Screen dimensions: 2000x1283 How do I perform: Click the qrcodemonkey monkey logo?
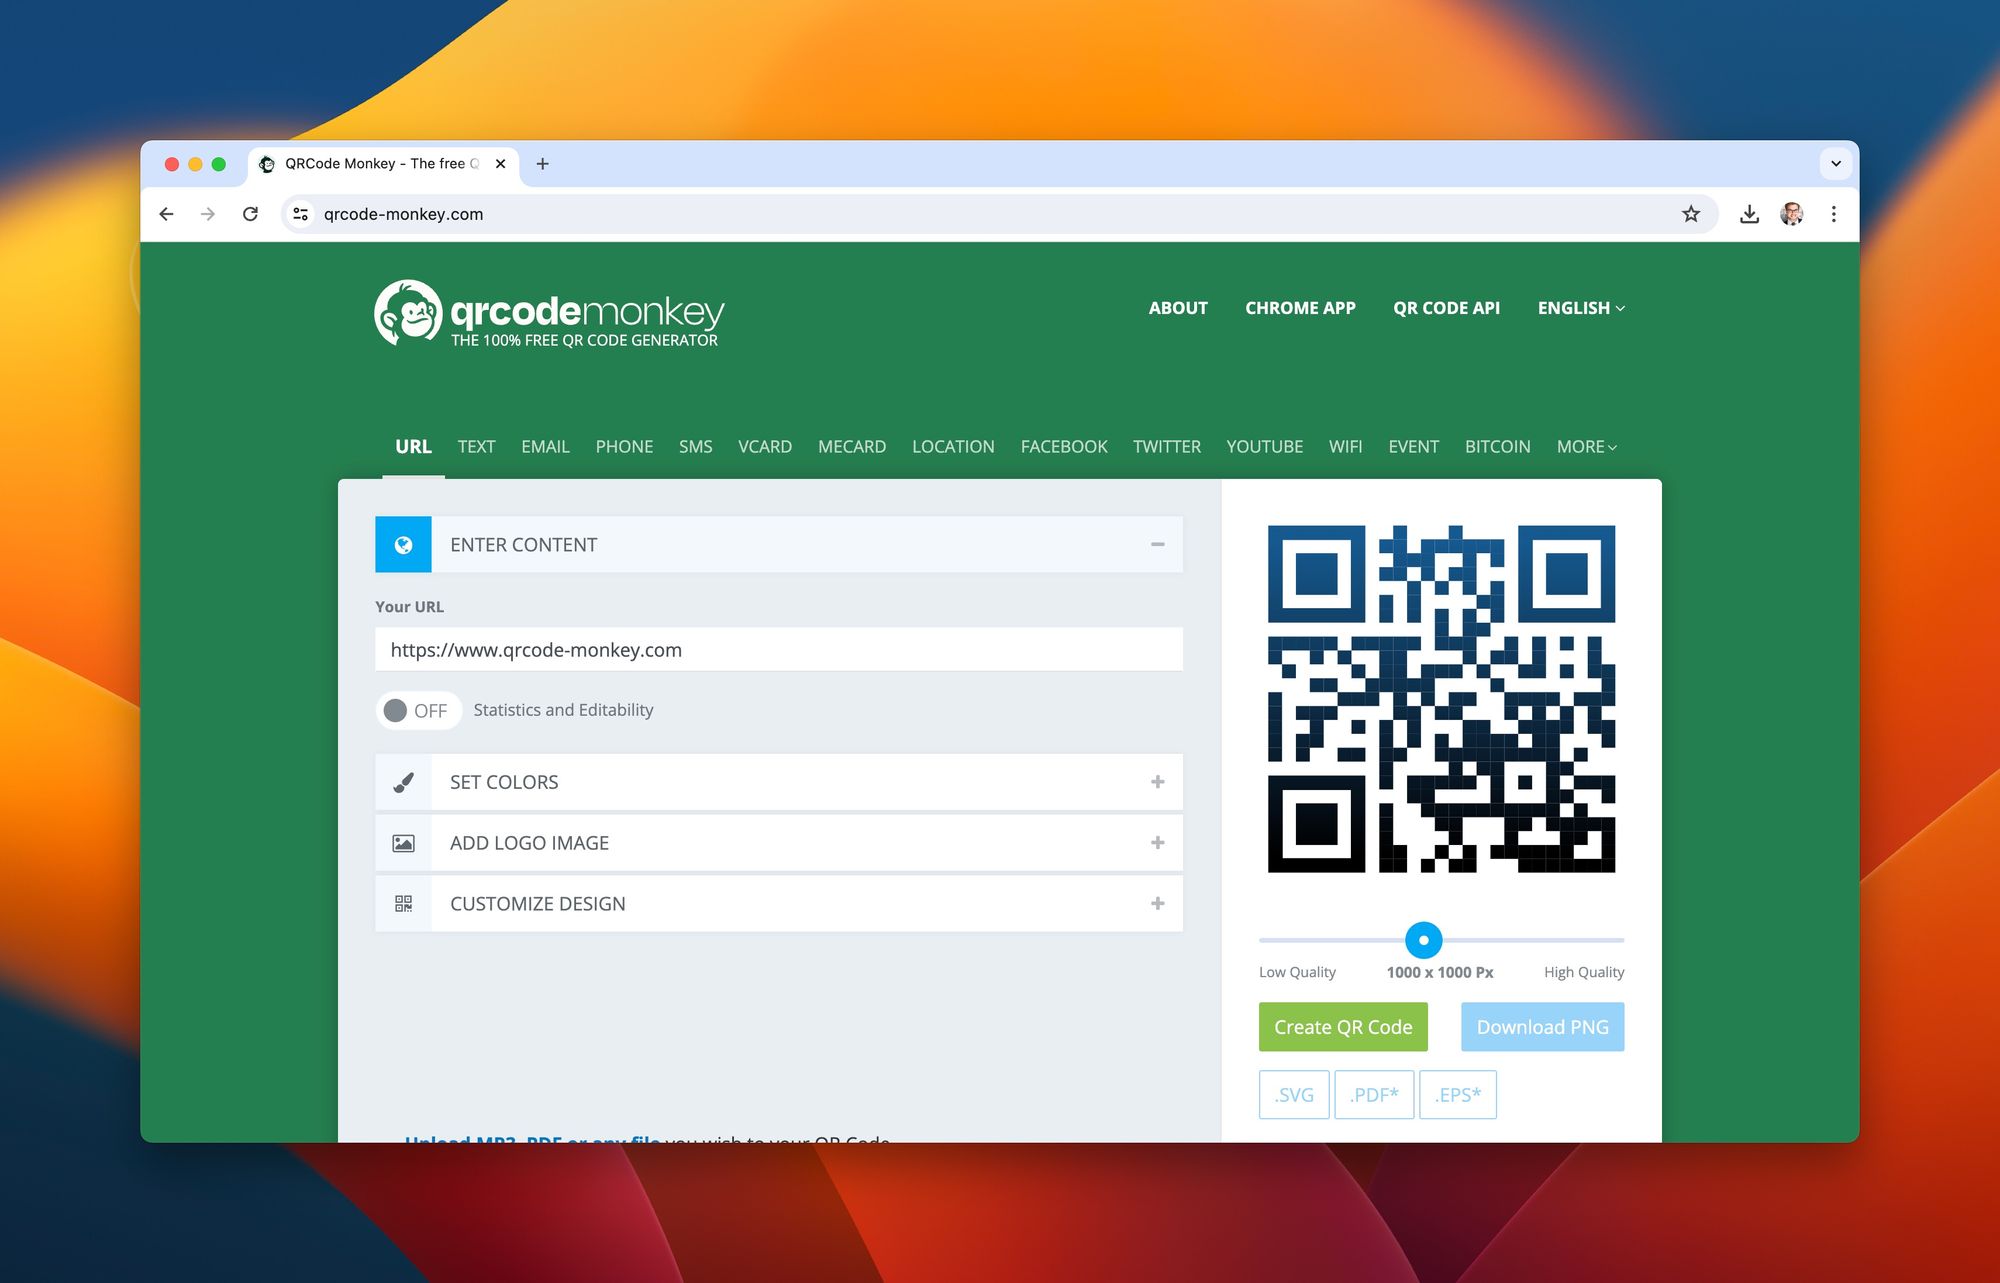pos(408,313)
